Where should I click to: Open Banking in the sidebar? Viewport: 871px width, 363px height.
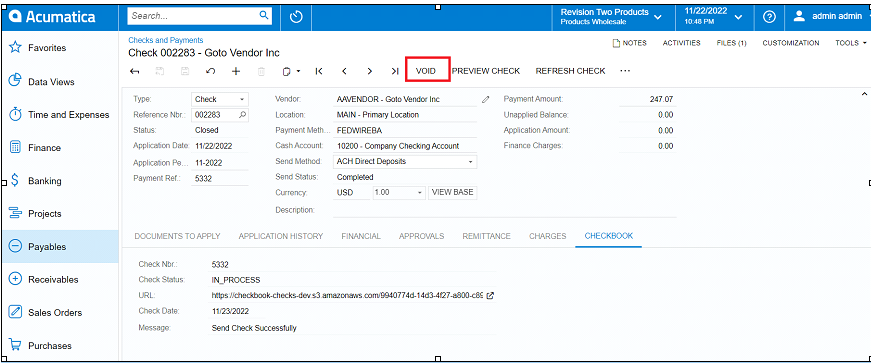[x=44, y=181]
